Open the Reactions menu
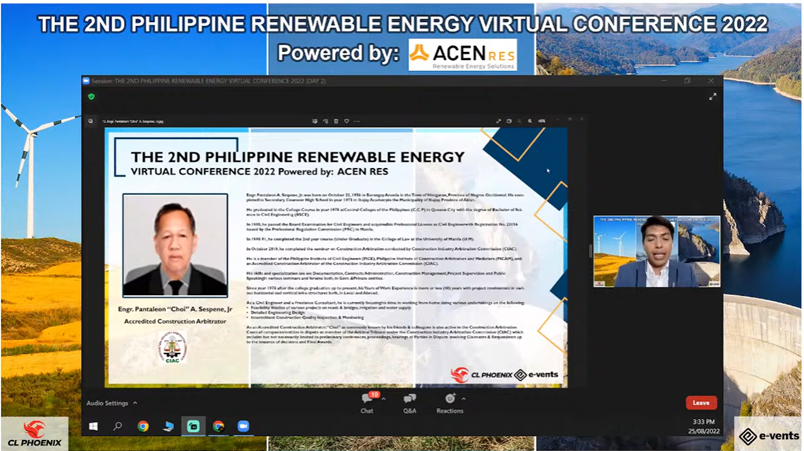Image resolution: width=804 pixels, height=451 pixels. (x=450, y=403)
